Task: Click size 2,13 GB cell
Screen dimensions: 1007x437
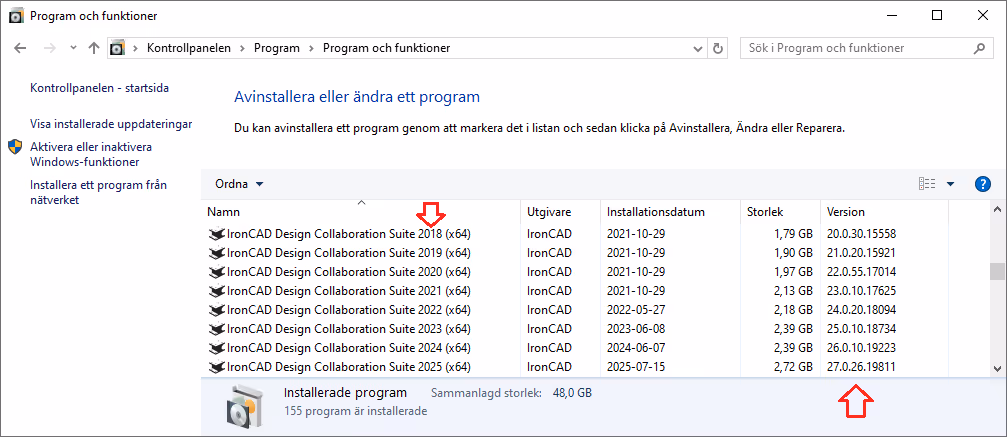Action: click(x=792, y=291)
